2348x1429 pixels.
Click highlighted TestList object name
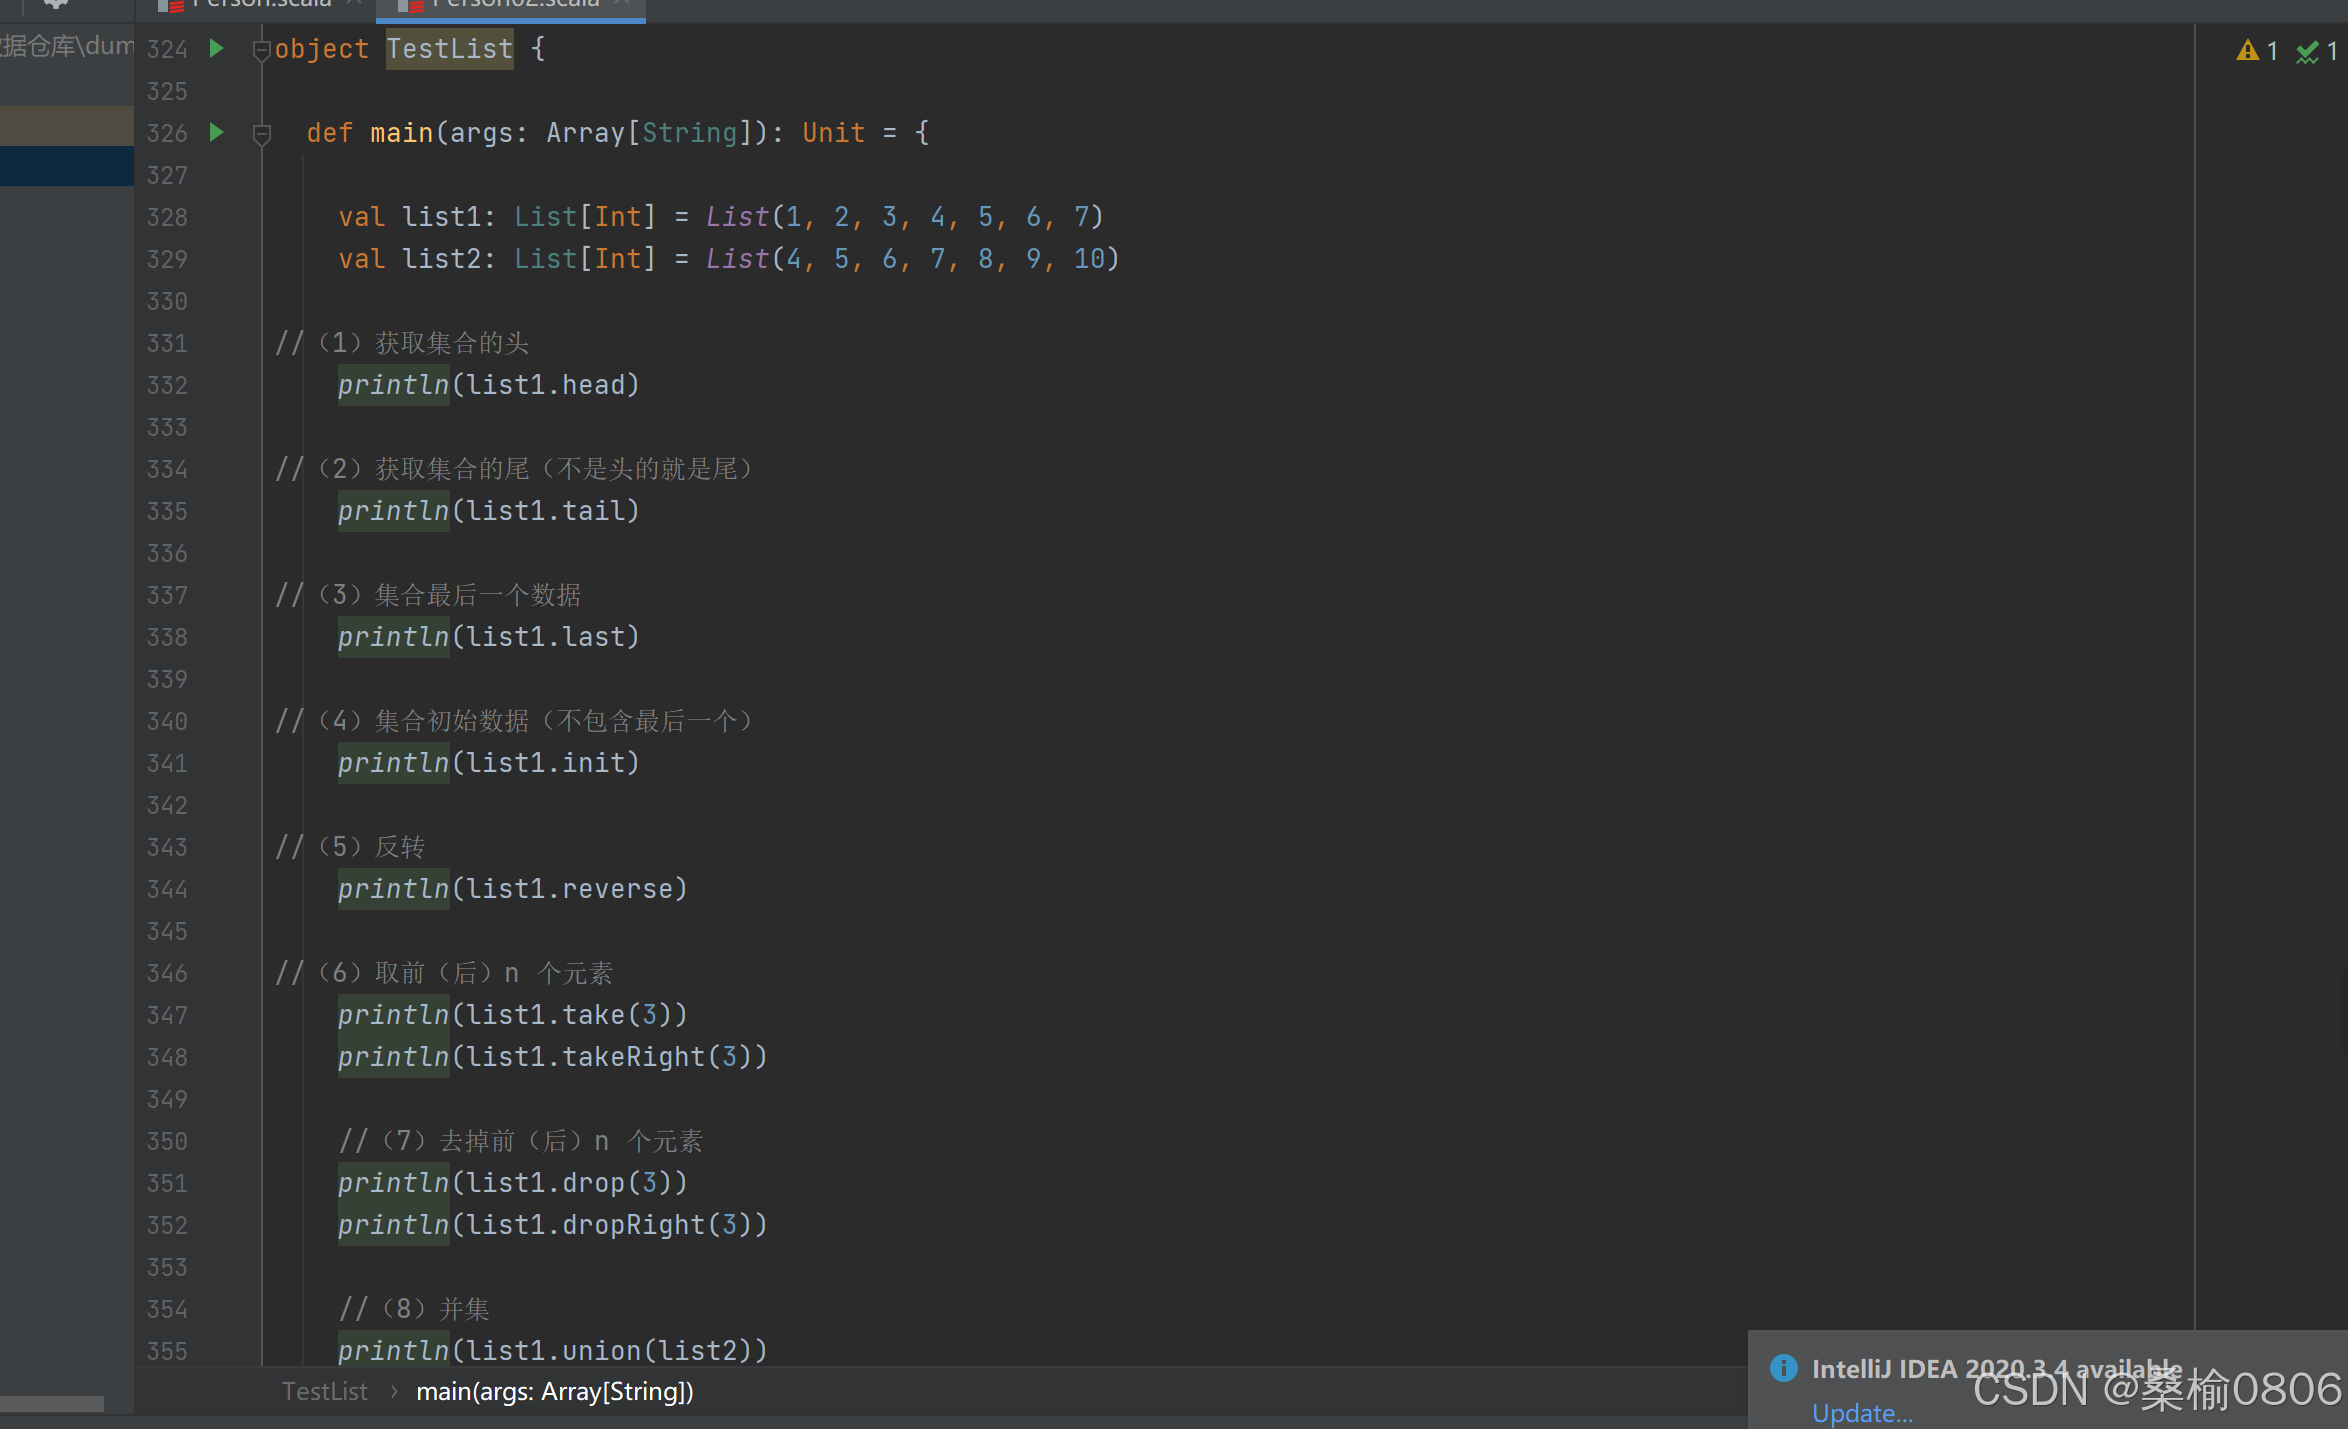449,49
